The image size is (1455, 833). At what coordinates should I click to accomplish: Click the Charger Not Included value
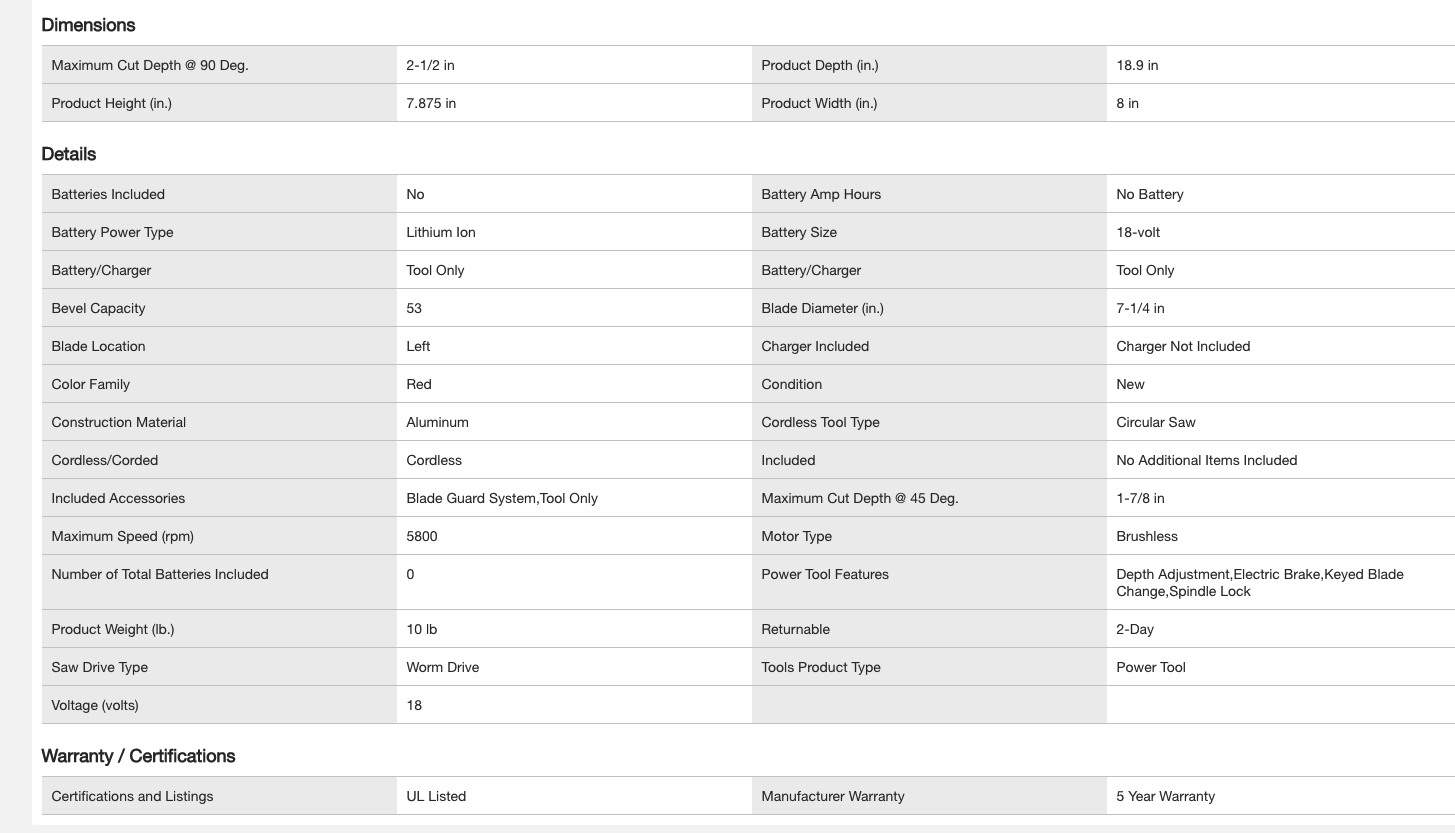coord(1183,346)
